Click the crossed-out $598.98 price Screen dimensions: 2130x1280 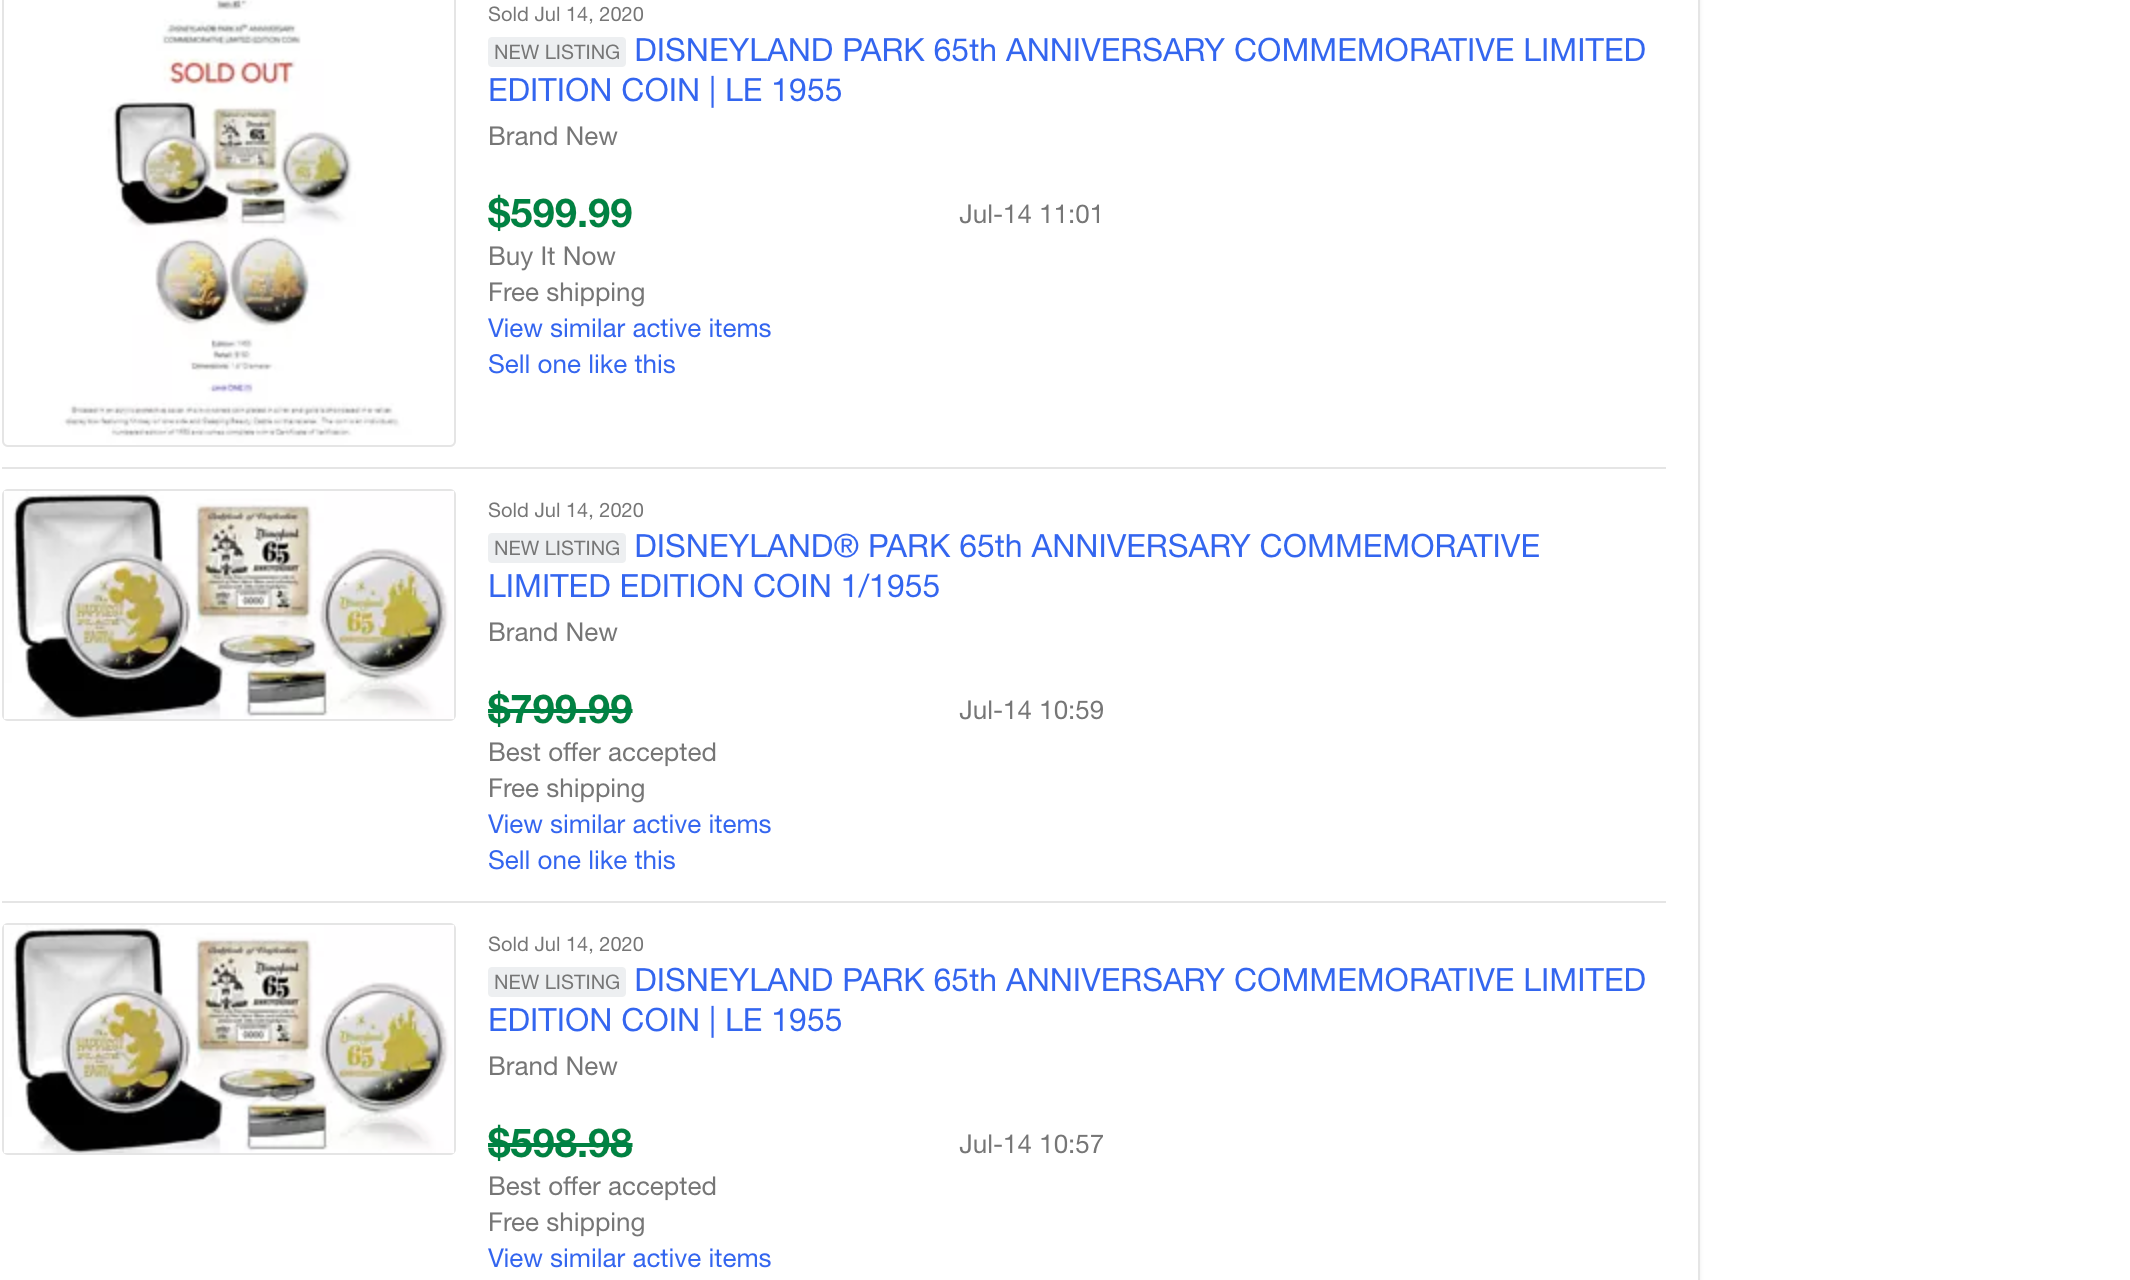tap(560, 1143)
